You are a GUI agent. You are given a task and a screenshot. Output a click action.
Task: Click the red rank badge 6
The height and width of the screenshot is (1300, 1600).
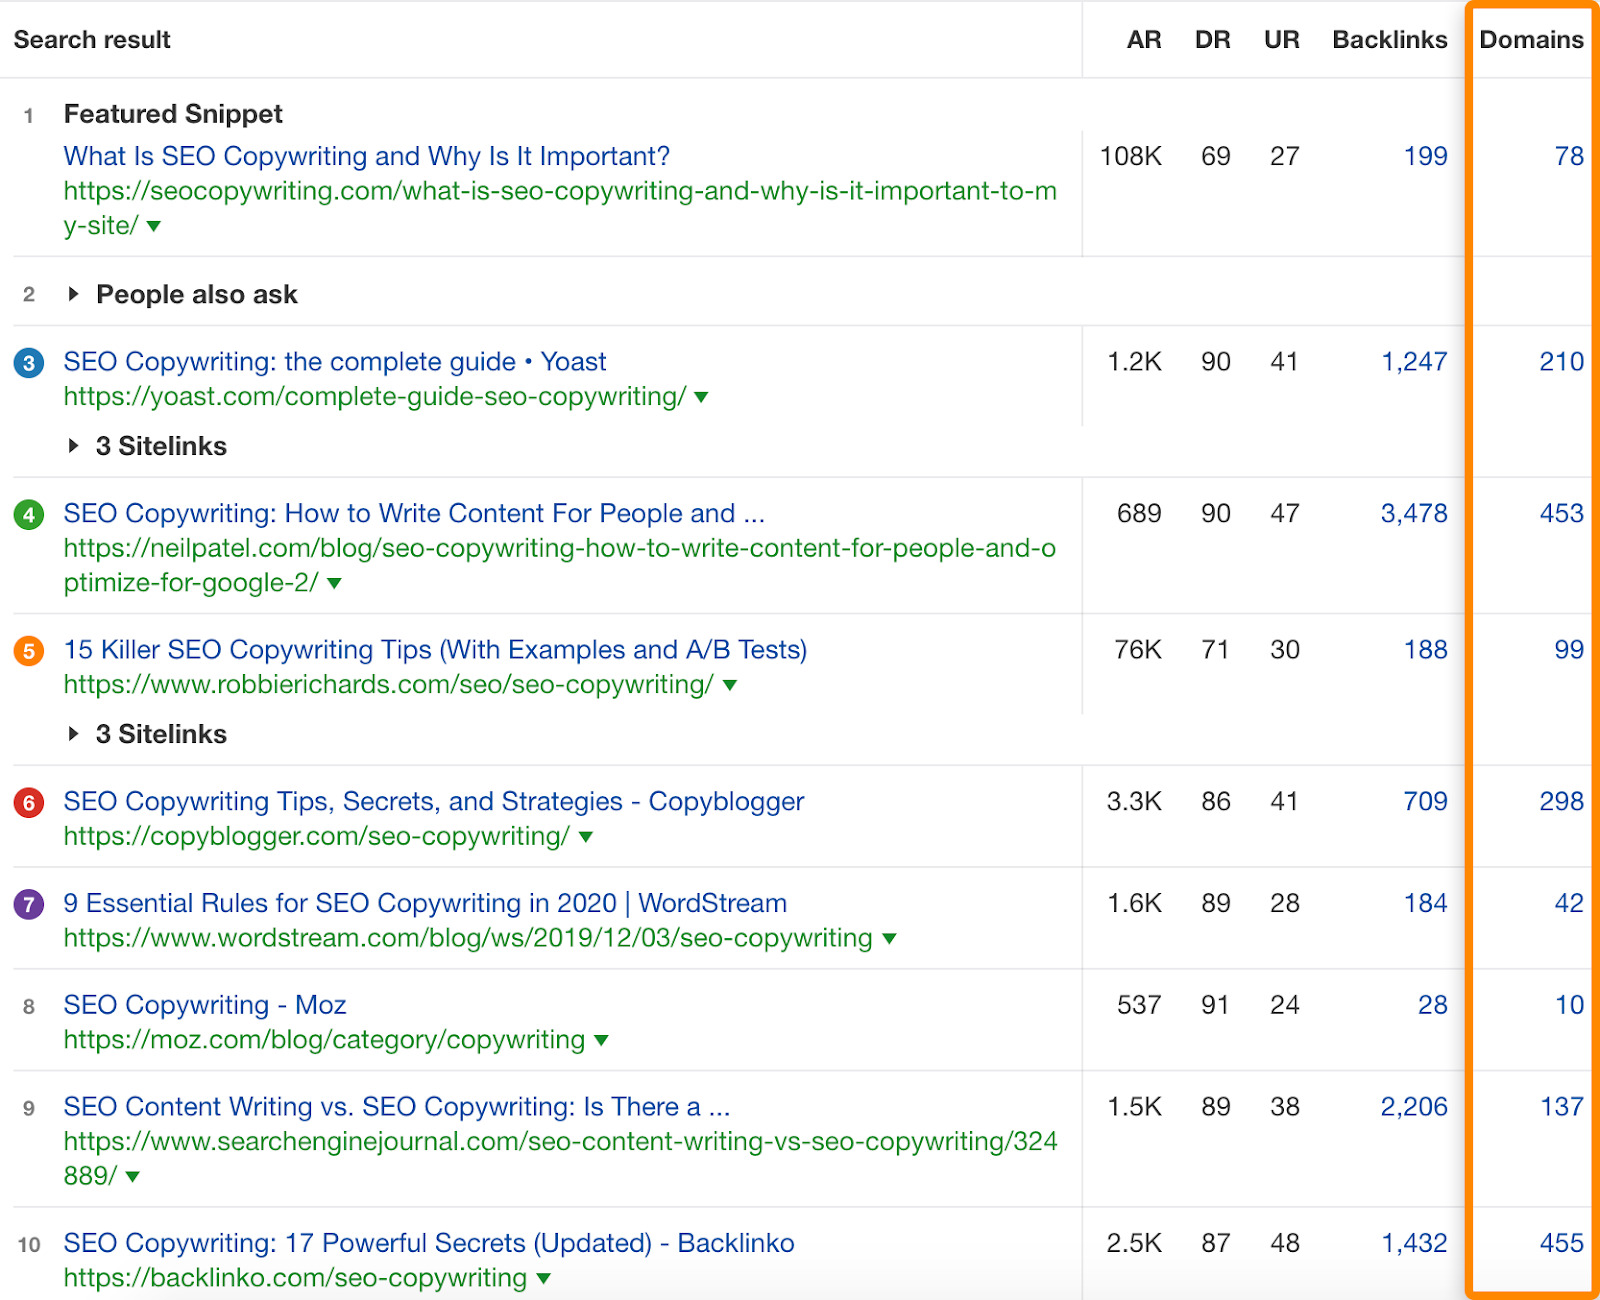click(28, 802)
